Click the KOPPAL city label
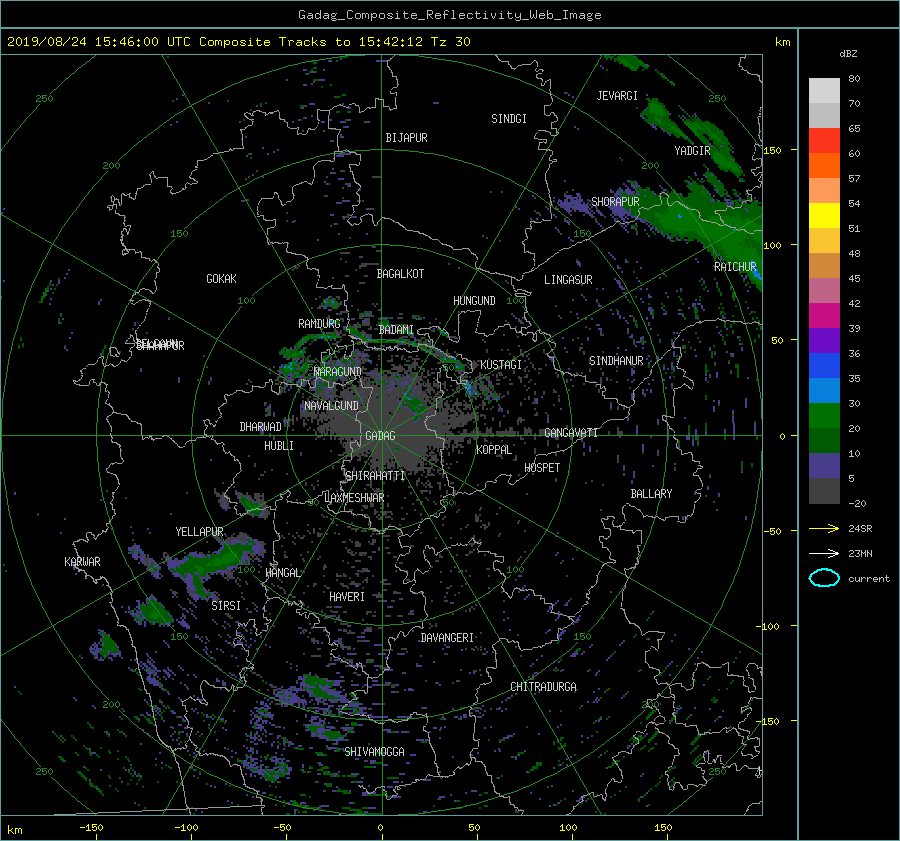 [494, 450]
